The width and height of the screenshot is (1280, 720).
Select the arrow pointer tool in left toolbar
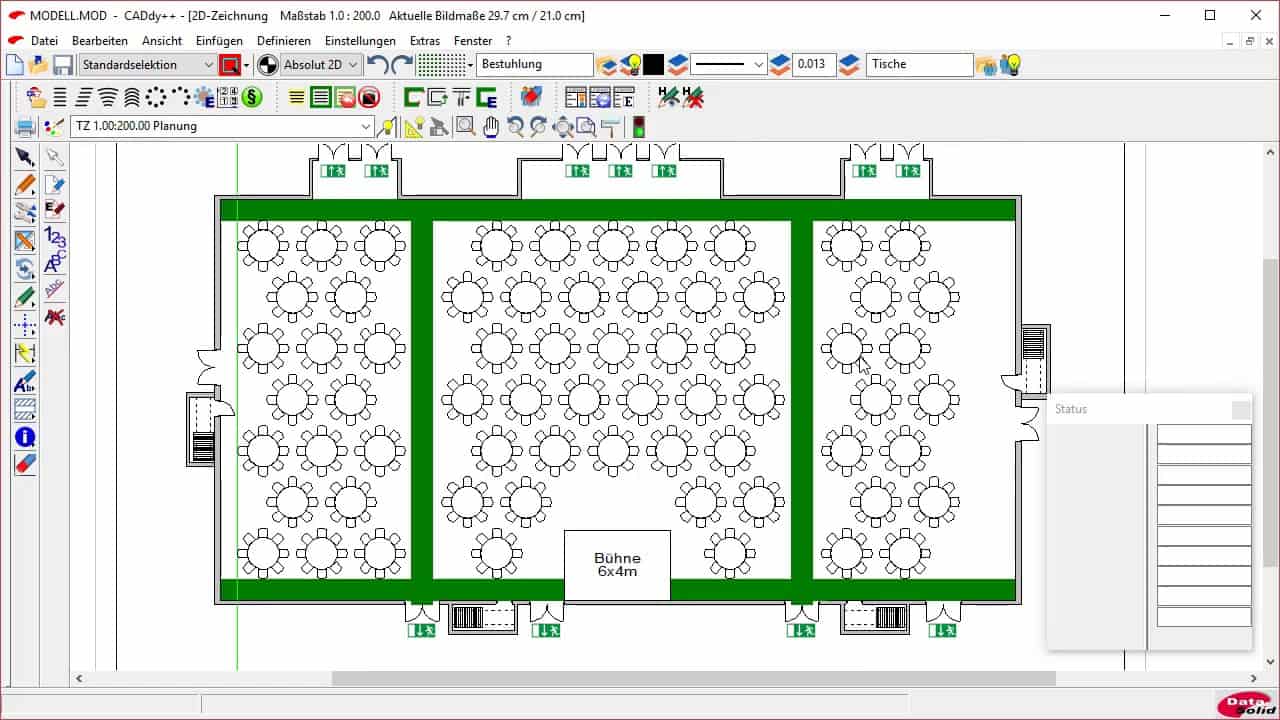[25, 157]
